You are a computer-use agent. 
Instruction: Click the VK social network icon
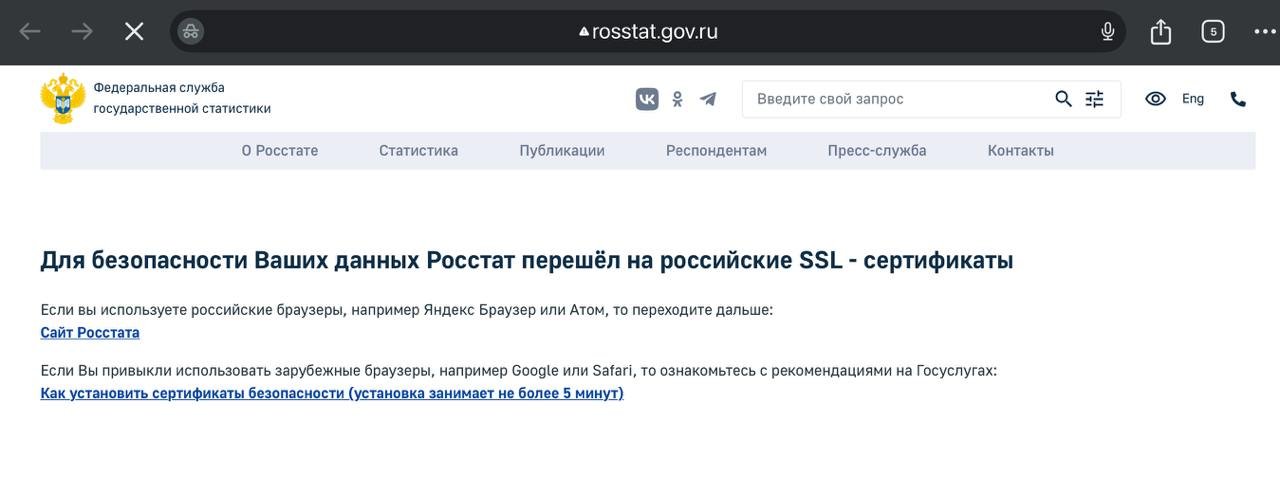[647, 99]
